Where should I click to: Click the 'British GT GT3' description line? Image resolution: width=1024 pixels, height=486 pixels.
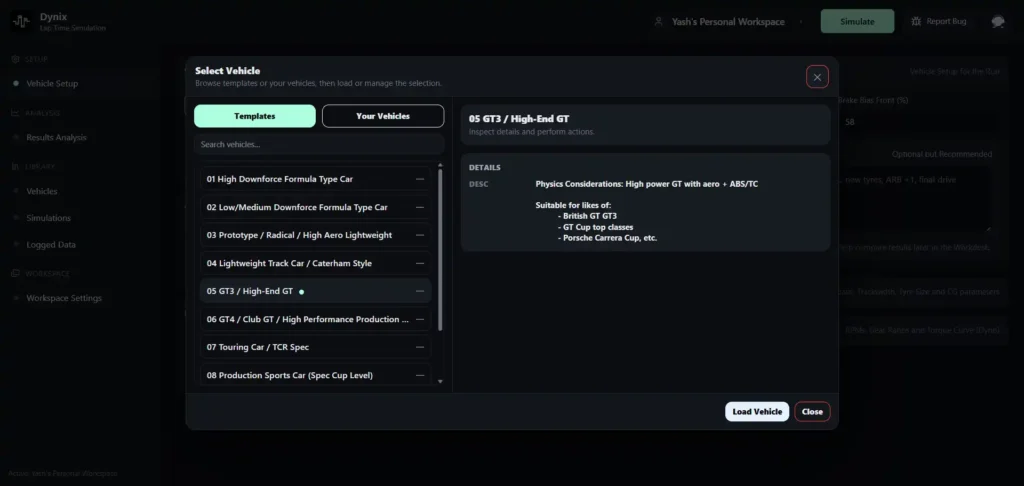point(590,216)
